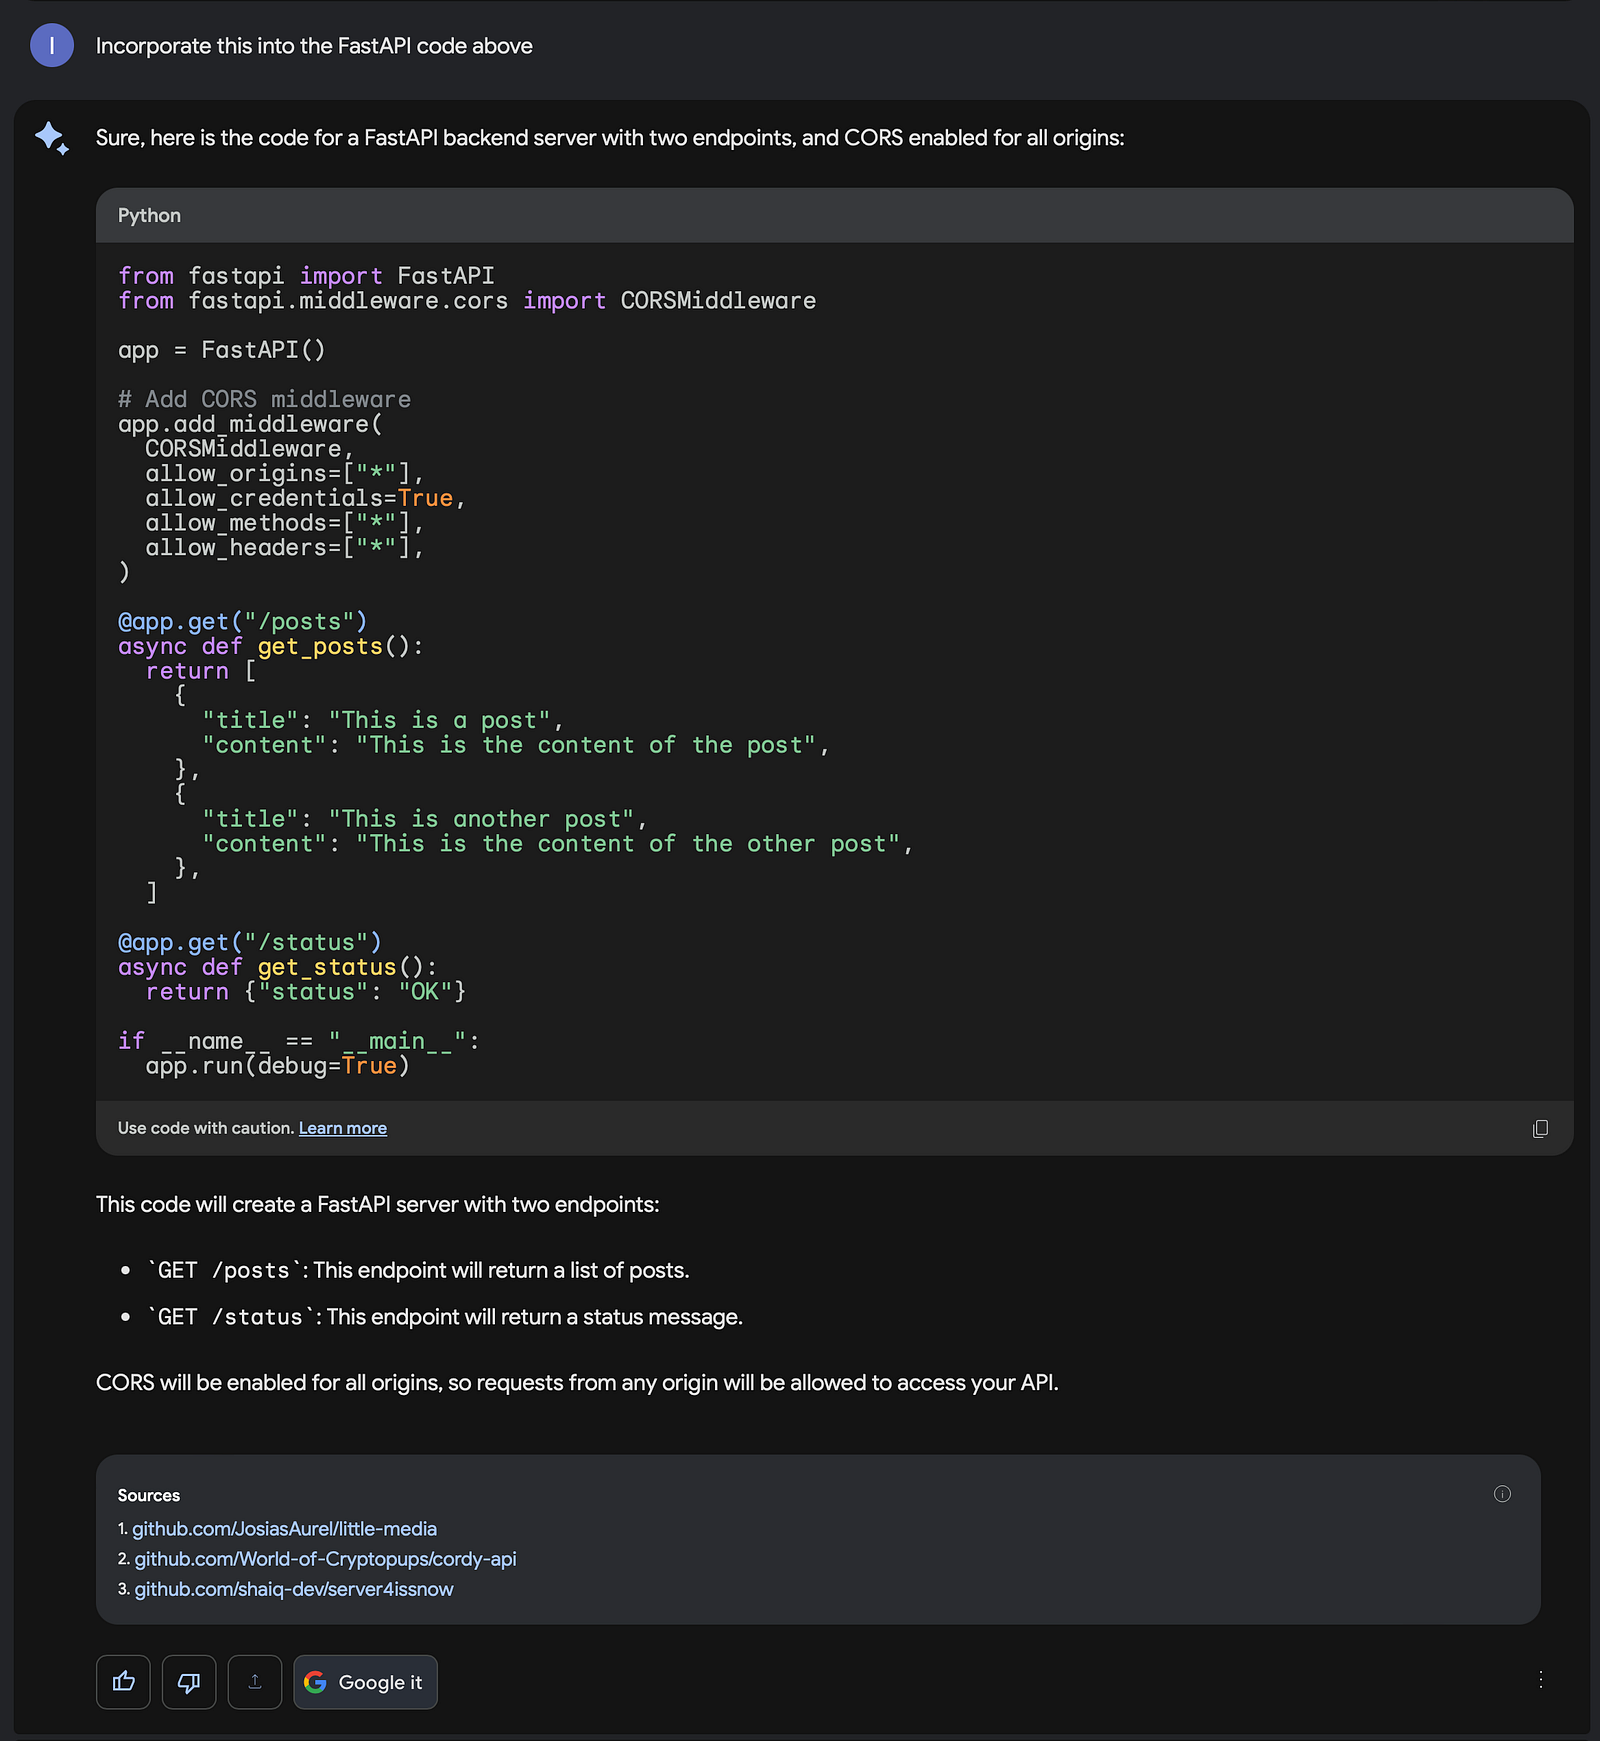Click the Python code block header label
This screenshot has height=1741, width=1600.
pos(149,215)
